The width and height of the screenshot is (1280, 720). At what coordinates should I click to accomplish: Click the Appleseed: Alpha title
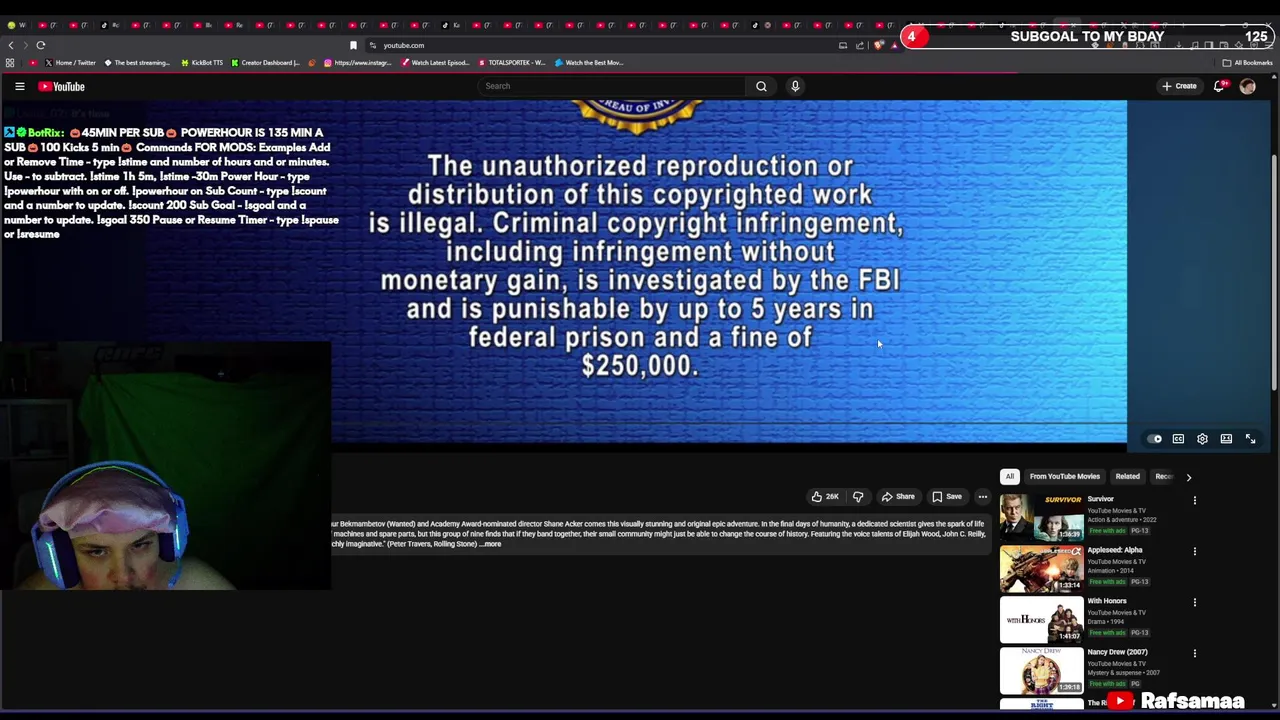1114,550
